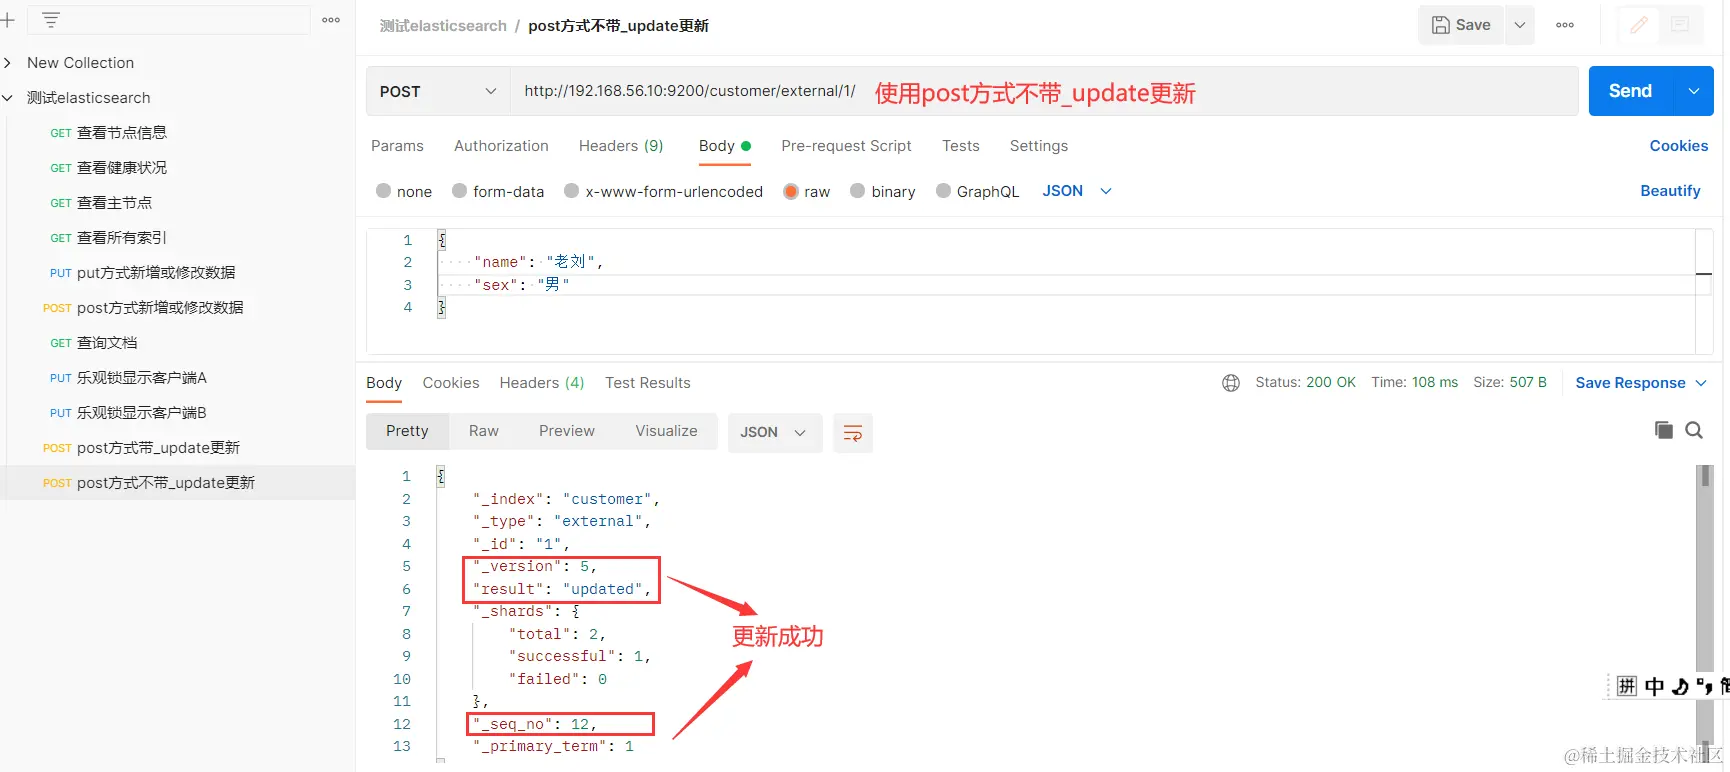This screenshot has height=772, width=1730.
Task: Open the Save button dropdown arrow
Action: click(x=1519, y=25)
